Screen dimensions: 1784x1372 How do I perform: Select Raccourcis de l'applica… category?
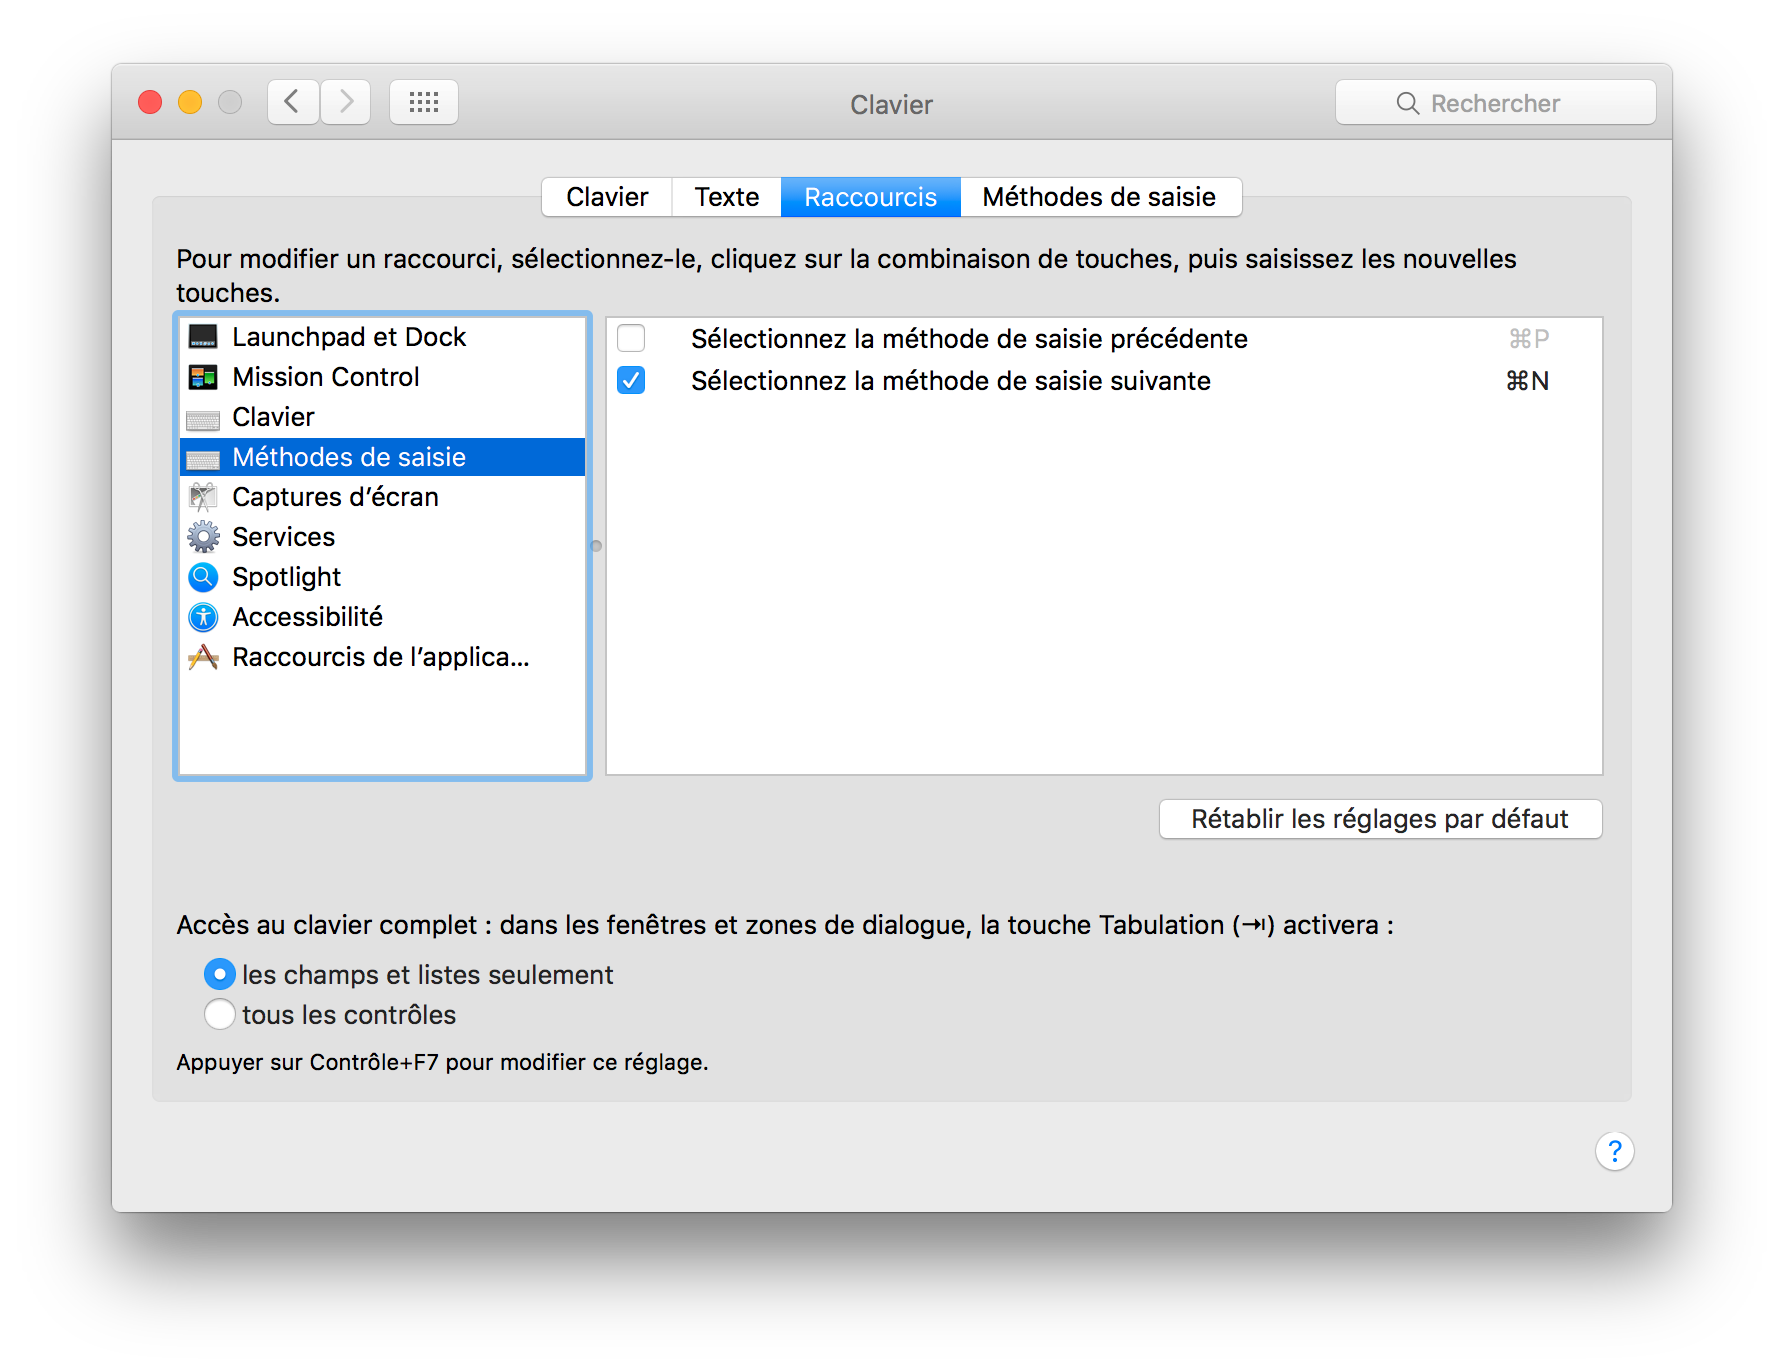click(382, 657)
